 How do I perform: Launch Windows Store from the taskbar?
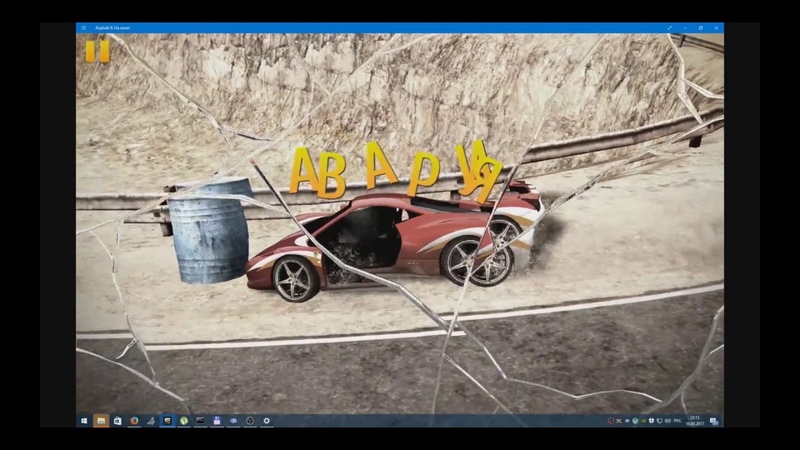pyautogui.click(x=117, y=421)
